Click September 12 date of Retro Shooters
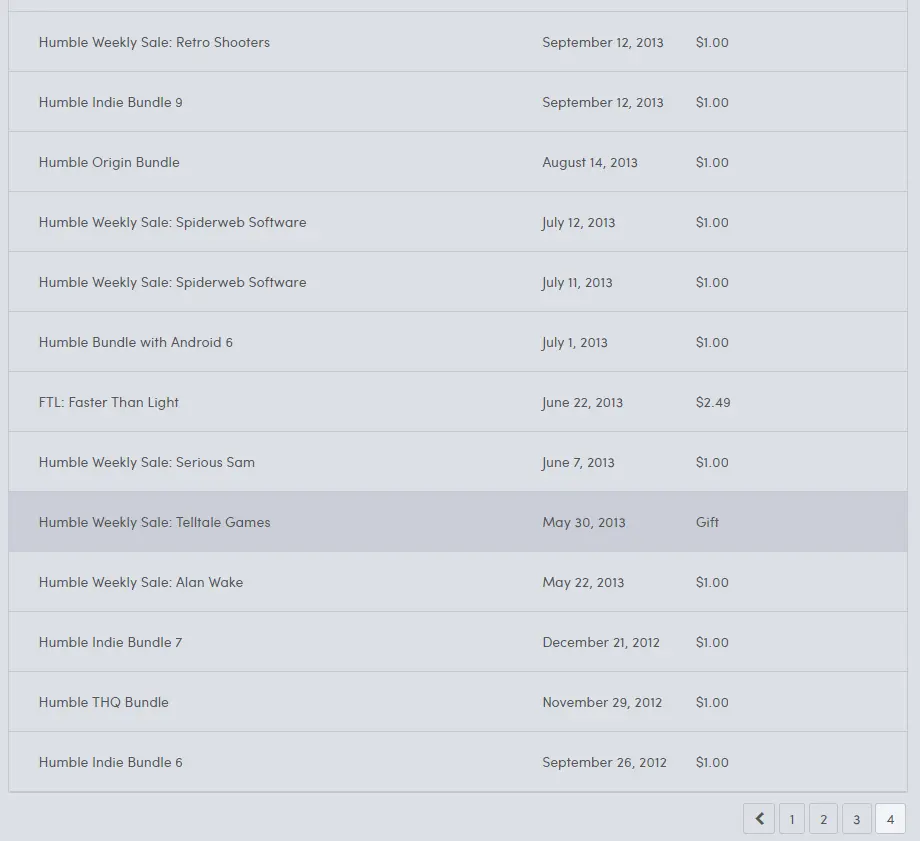920x841 pixels. (603, 42)
